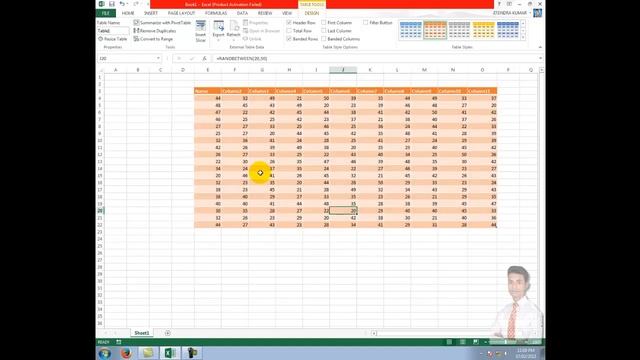Open the Name Box dropdown arrow

click(158, 58)
